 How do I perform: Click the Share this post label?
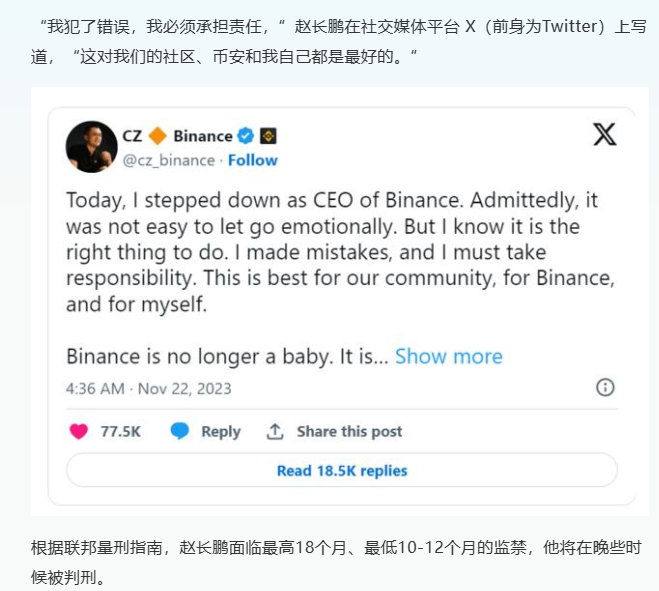pos(349,432)
